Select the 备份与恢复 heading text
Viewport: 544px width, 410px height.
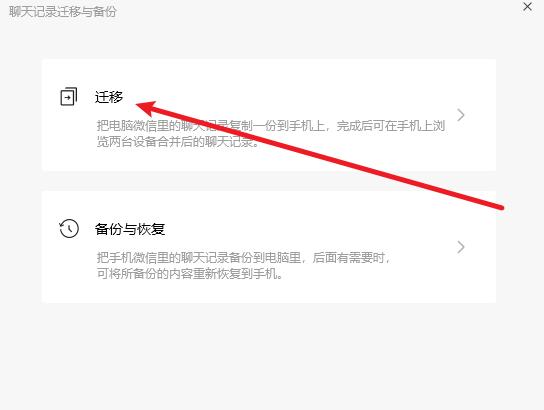click(130, 229)
